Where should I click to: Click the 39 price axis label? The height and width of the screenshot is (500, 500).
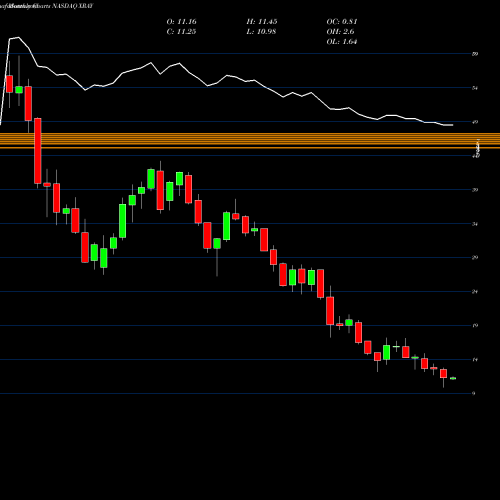(475, 190)
